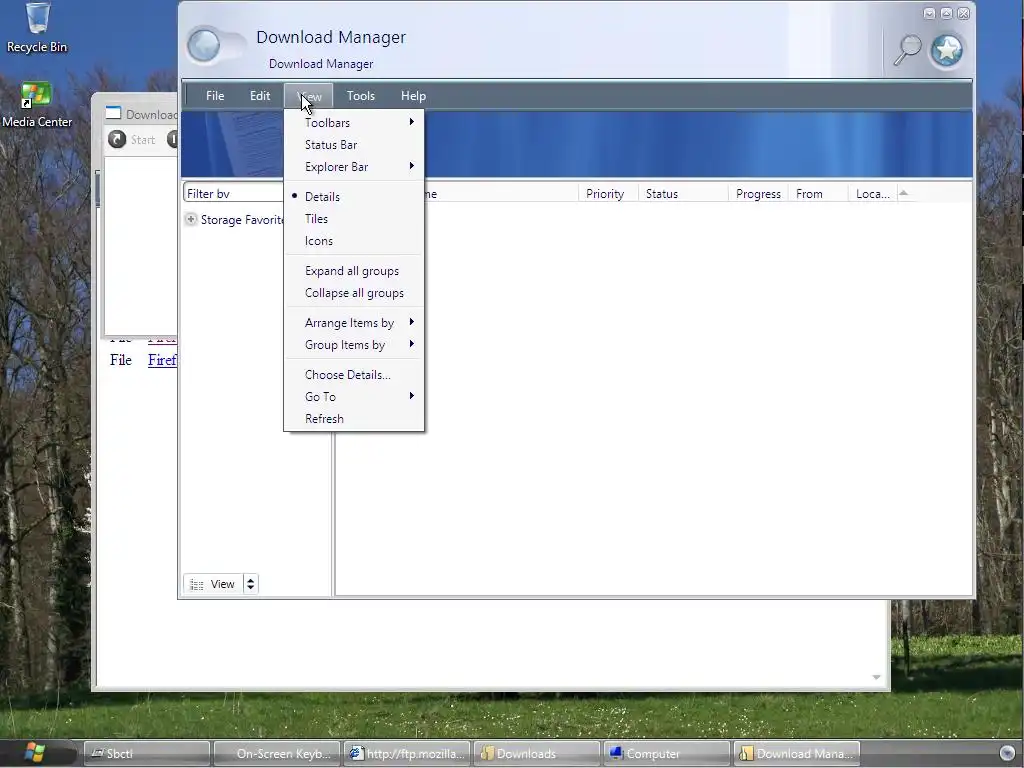Click the Download Mana... taskbar button
Image resolution: width=1024 pixels, height=768 pixels.
tap(797, 754)
